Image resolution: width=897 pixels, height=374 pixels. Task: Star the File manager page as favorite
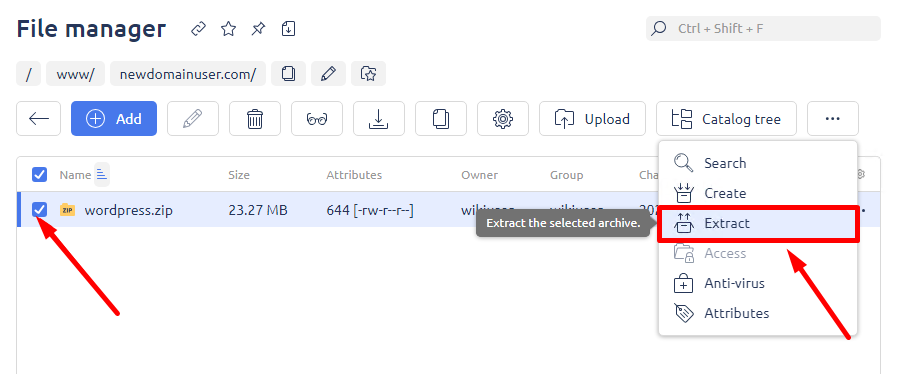[228, 29]
